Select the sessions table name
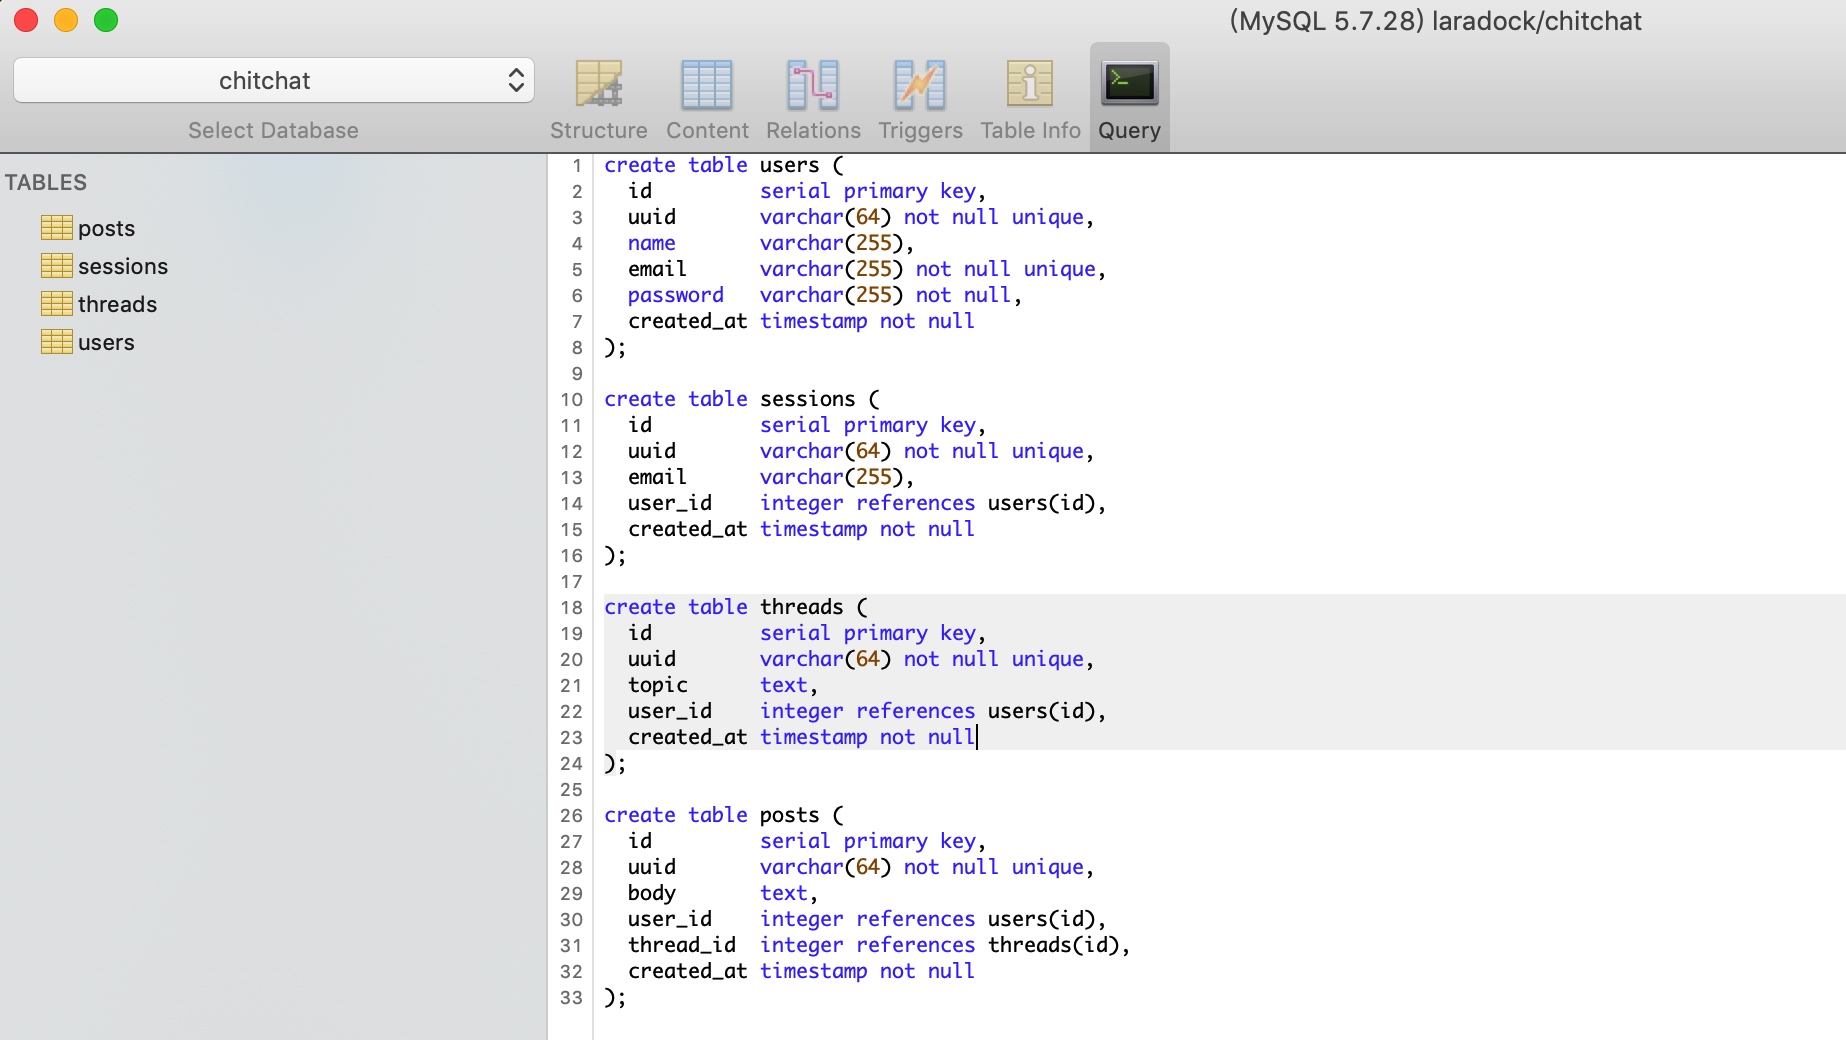Image resolution: width=1846 pixels, height=1040 pixels. pos(123,267)
